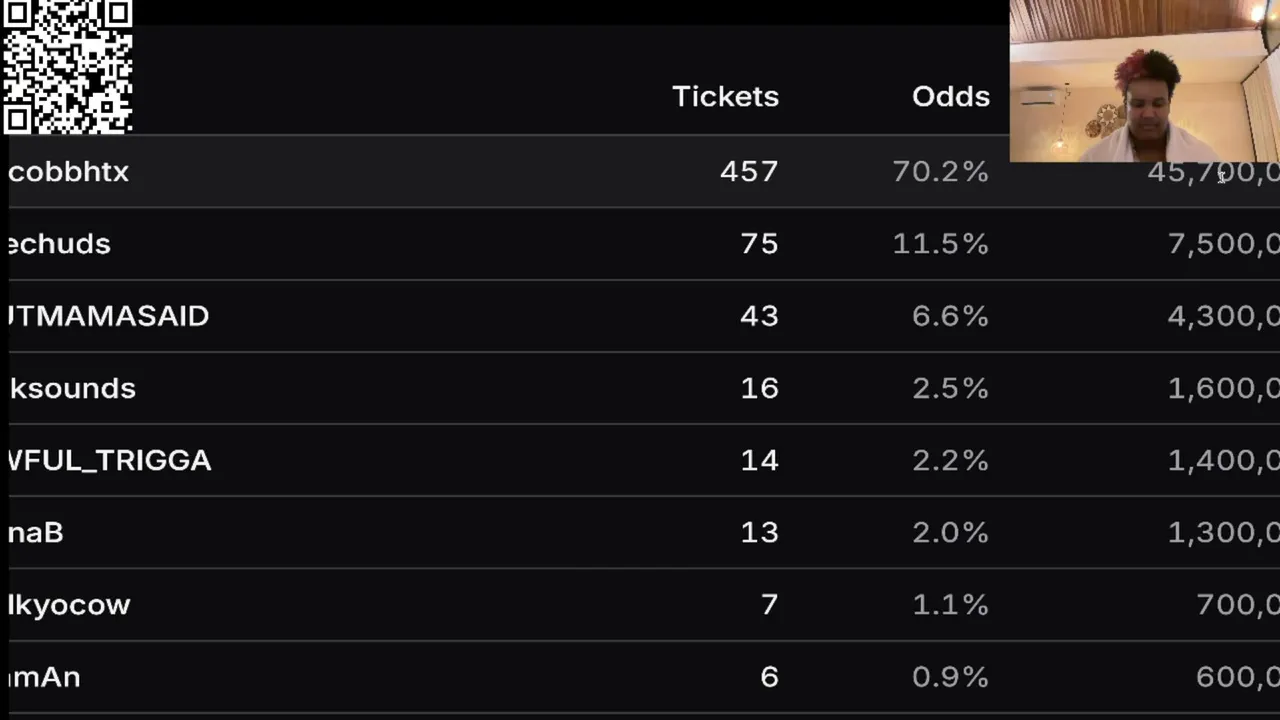The image size is (1280, 720).
Task: Click the 457 tickets value
Action: 748,172
